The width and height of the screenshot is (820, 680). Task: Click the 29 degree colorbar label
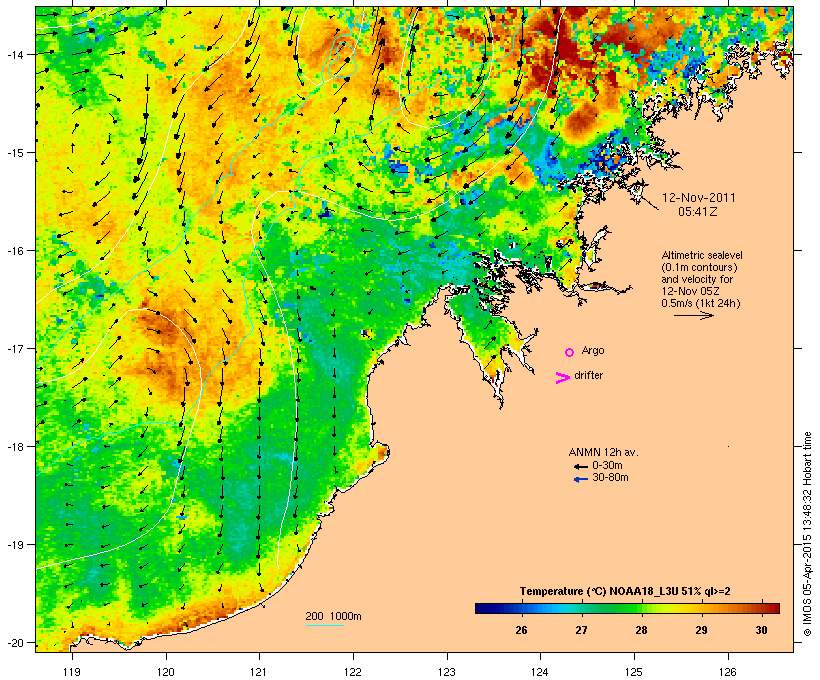702,630
